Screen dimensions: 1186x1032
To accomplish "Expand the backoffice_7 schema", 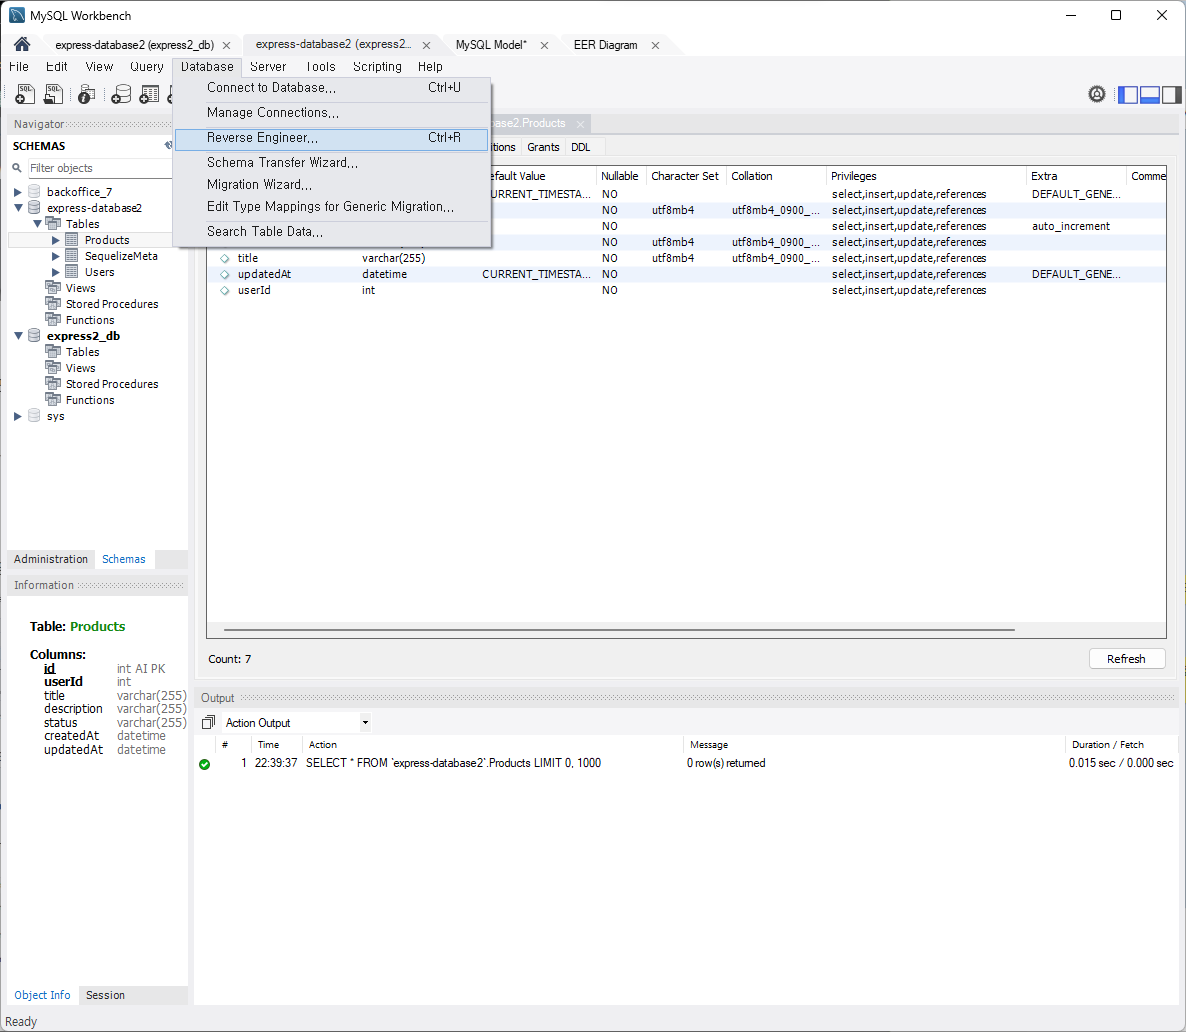I will (x=17, y=192).
